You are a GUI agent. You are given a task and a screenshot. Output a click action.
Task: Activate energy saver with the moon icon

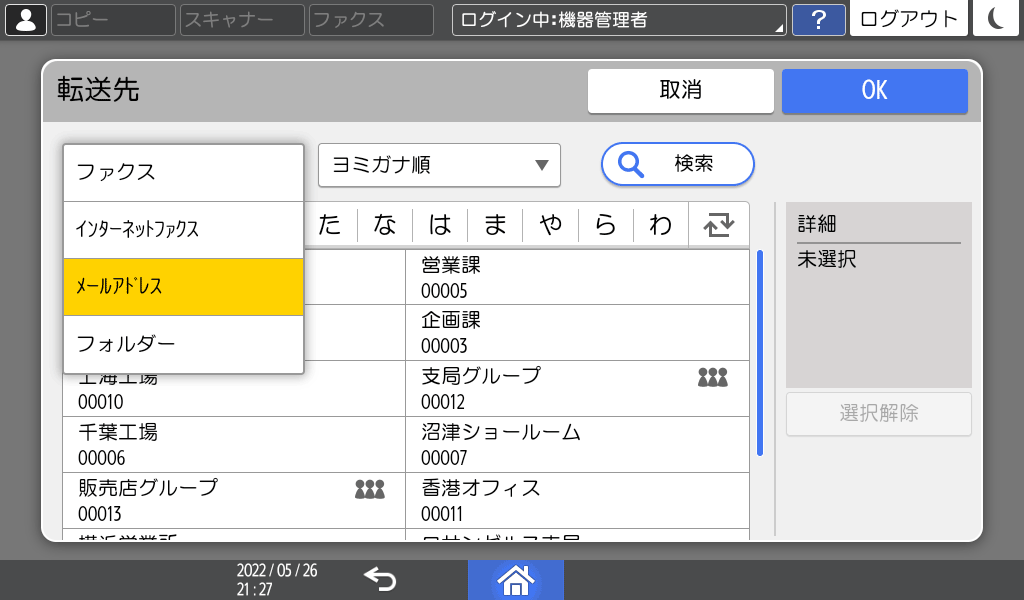995,19
